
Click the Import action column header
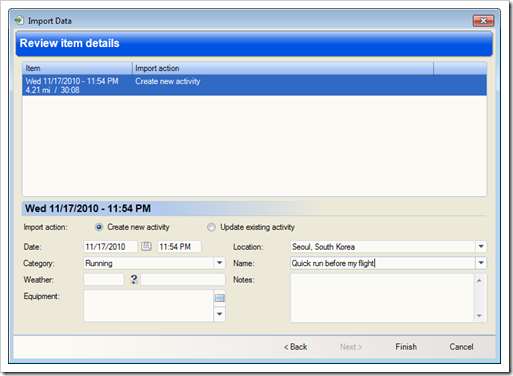[x=283, y=68]
